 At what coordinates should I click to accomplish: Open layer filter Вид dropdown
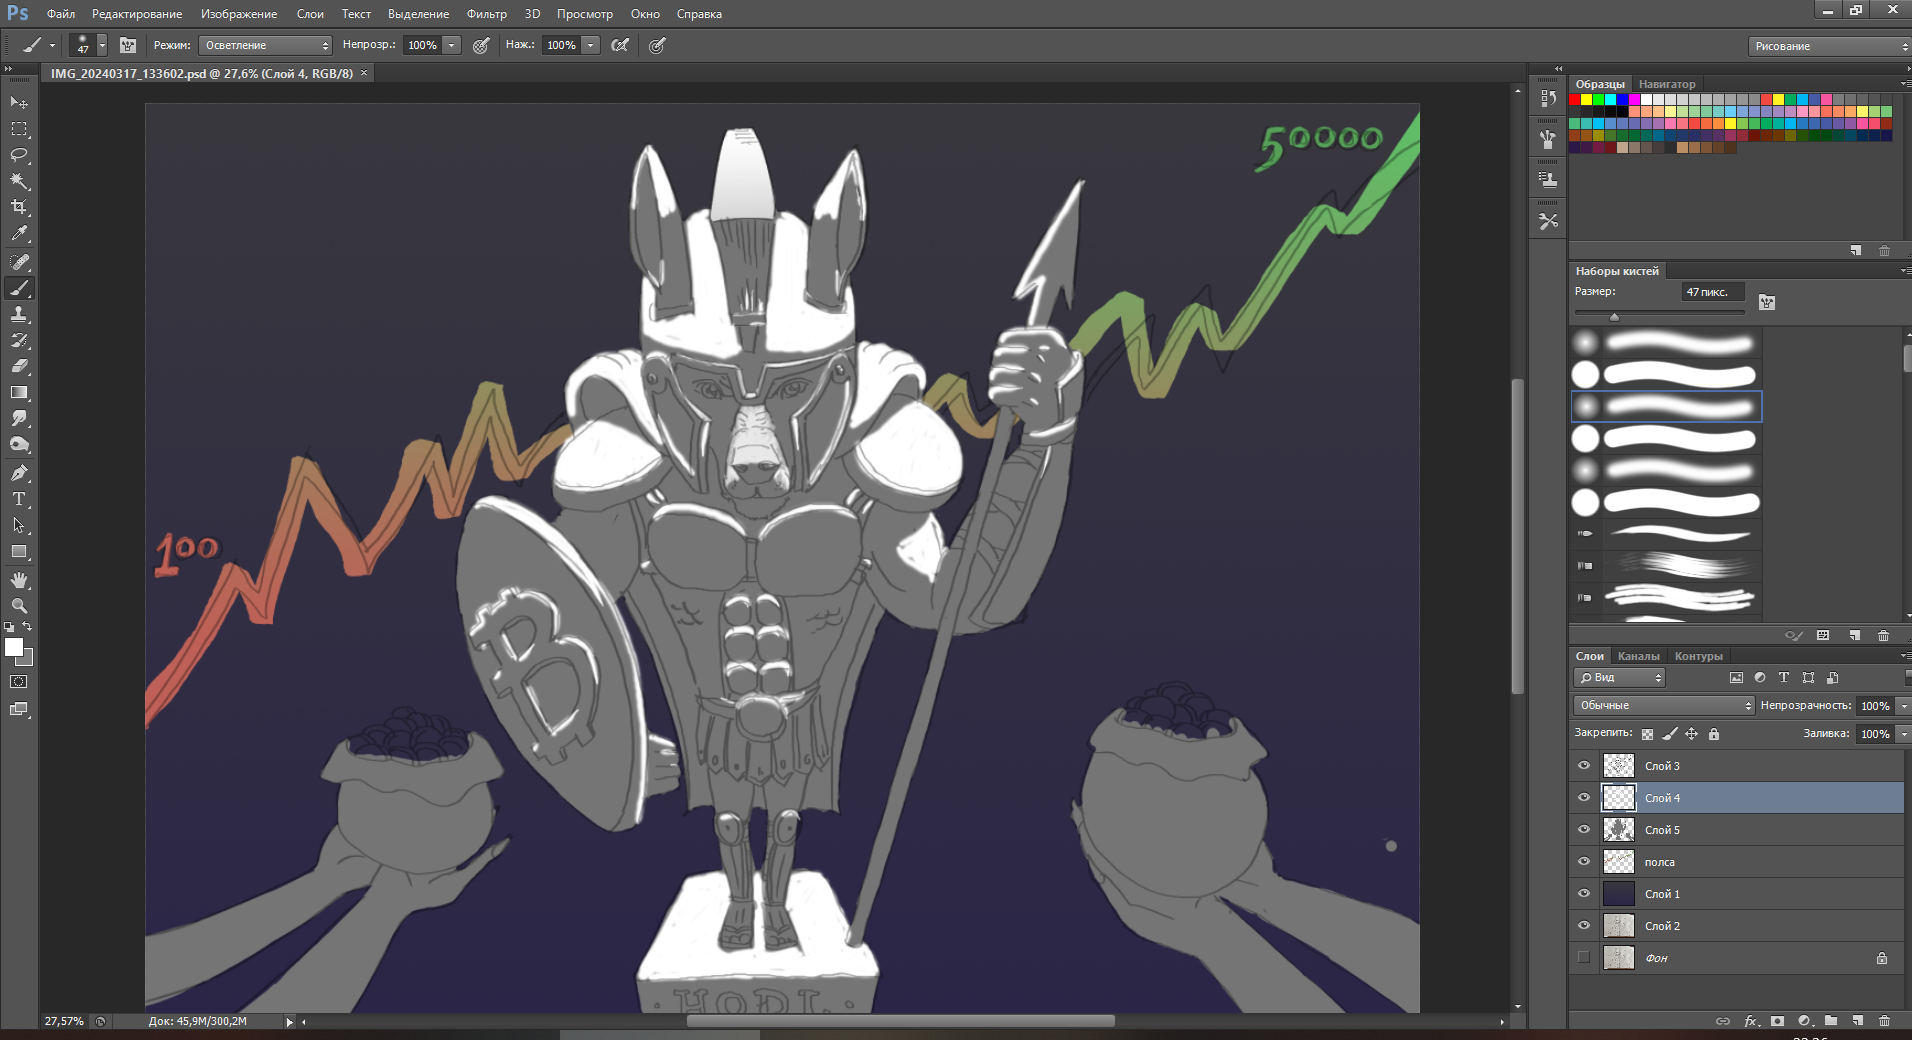1620,678
